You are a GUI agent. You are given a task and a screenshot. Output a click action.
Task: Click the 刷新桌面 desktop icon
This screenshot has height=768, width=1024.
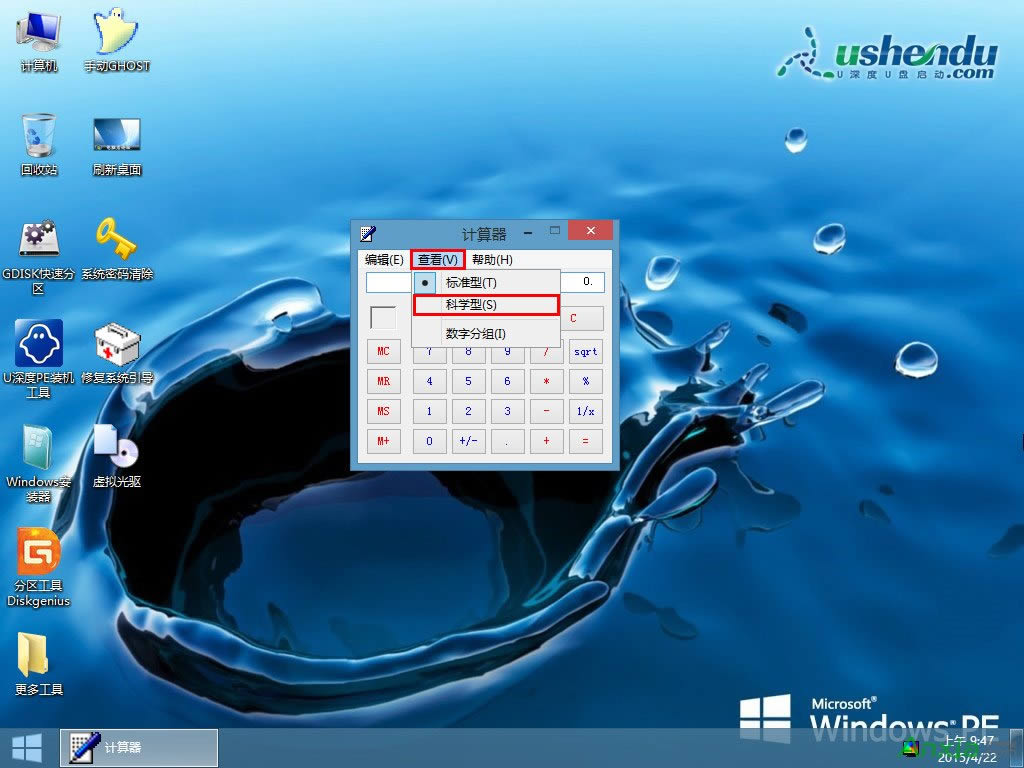[117, 146]
